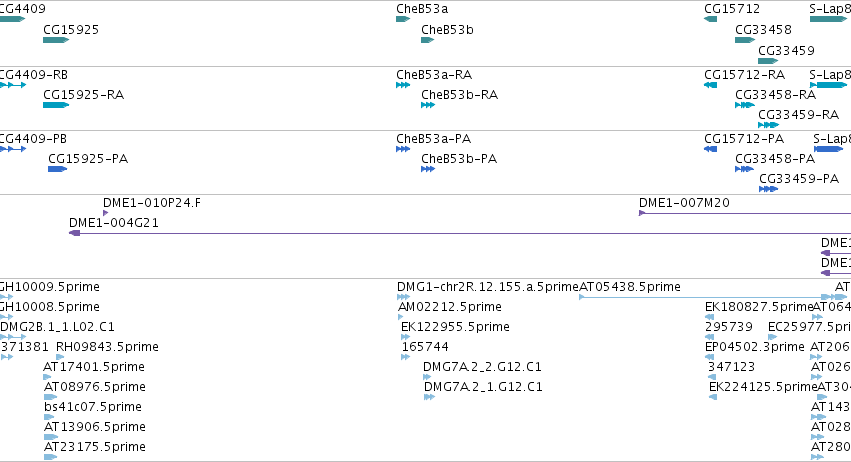
Task: Click the AT05438.5prime EST start arrow
Action: click(582, 297)
